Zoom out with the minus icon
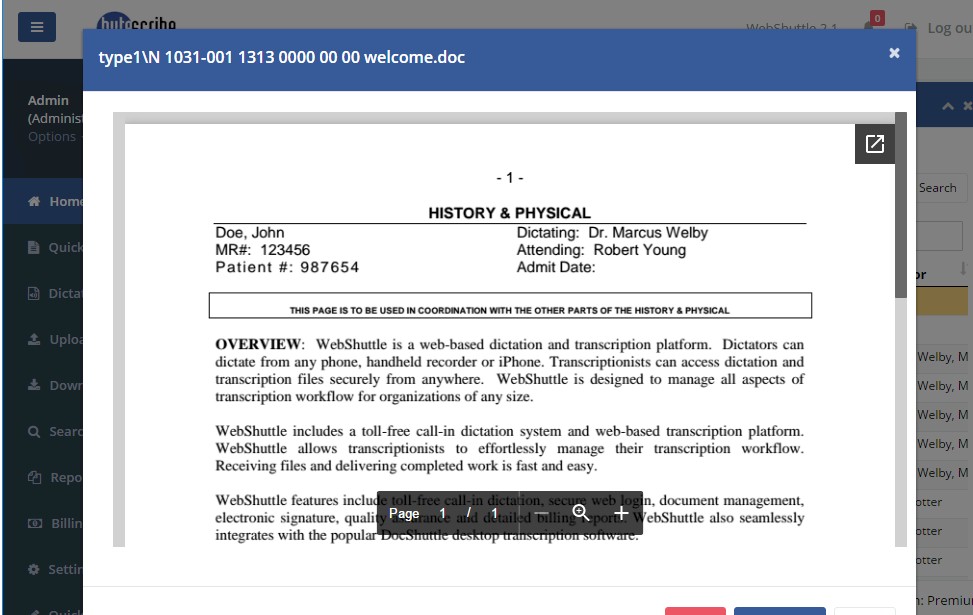 [x=541, y=513]
